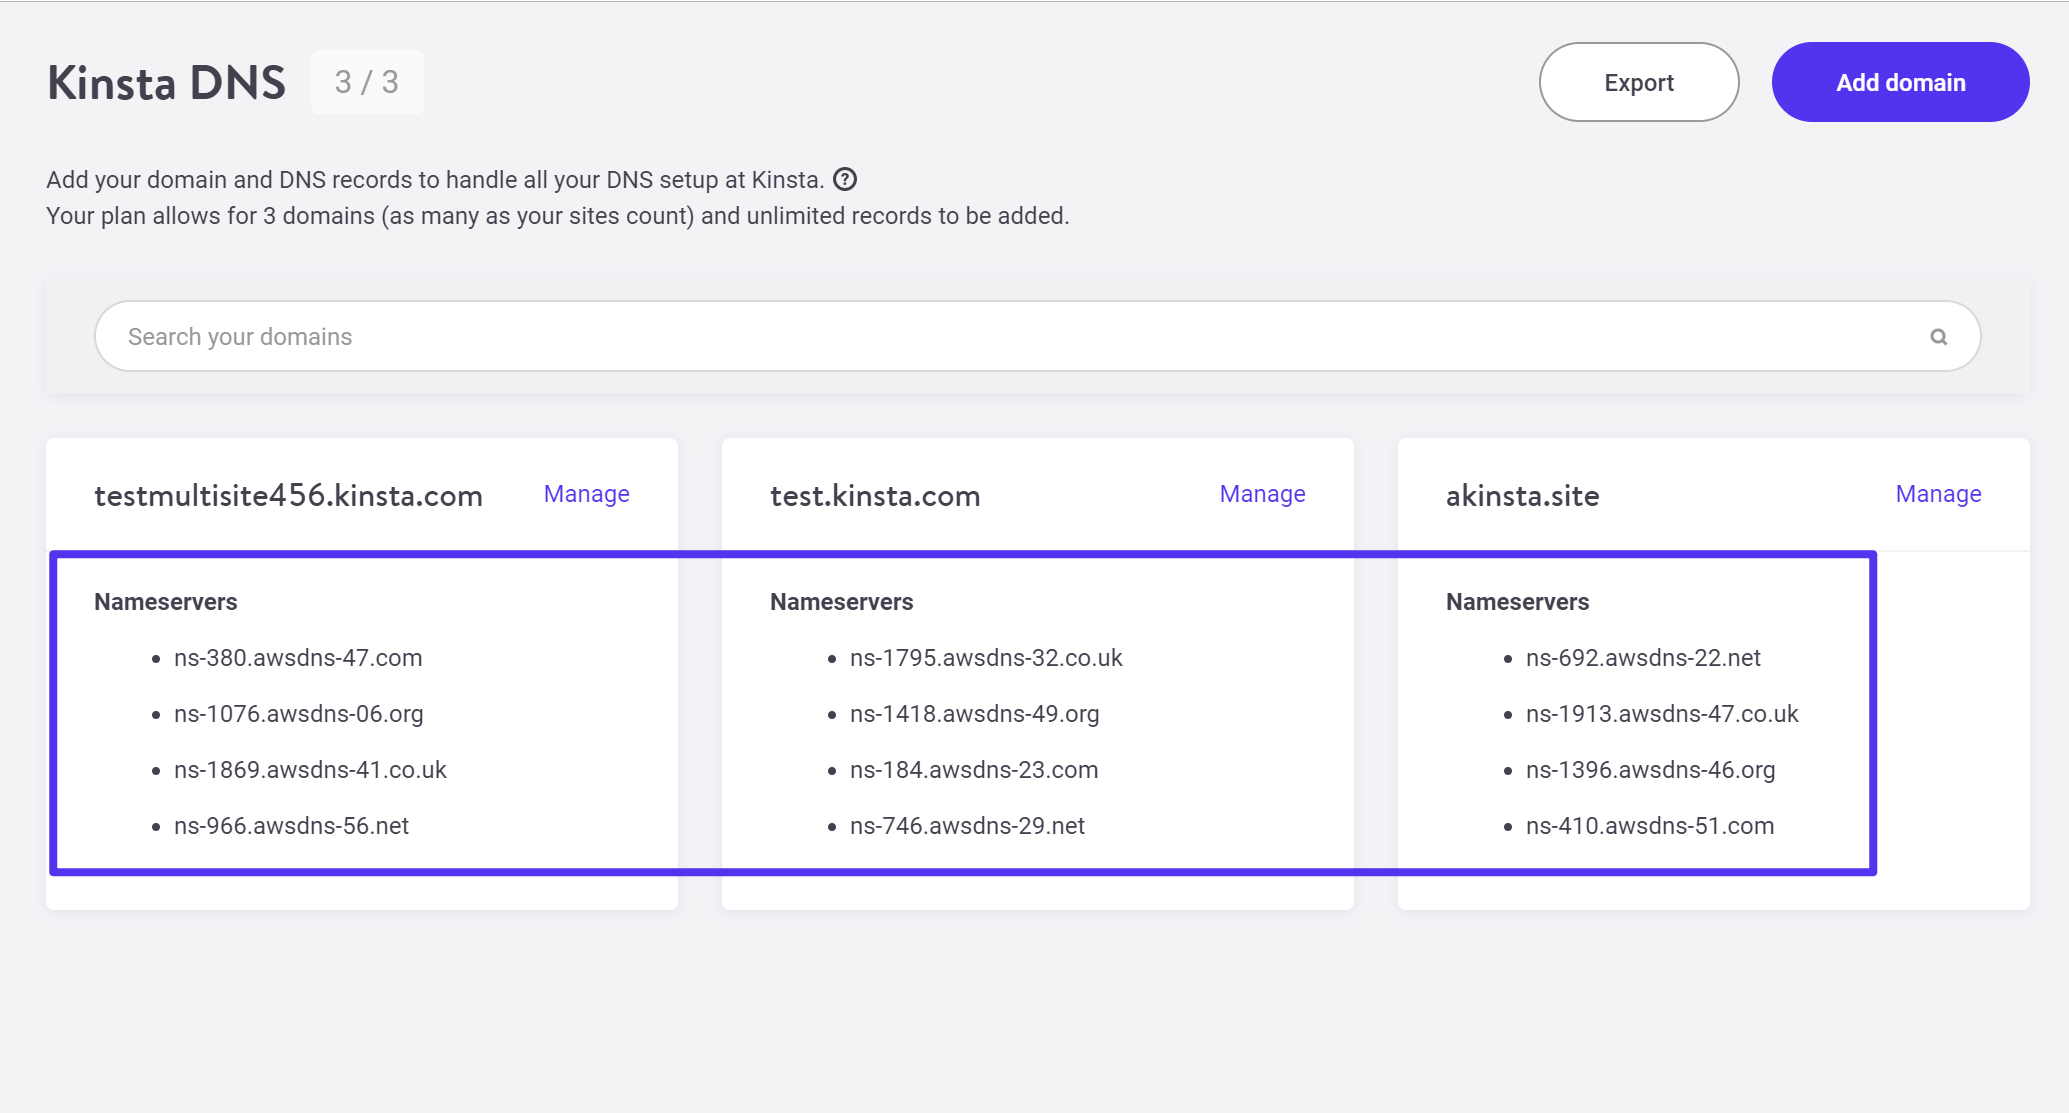
Task: Click the Nameservers label in the akinsta.site card
Action: point(1517,601)
